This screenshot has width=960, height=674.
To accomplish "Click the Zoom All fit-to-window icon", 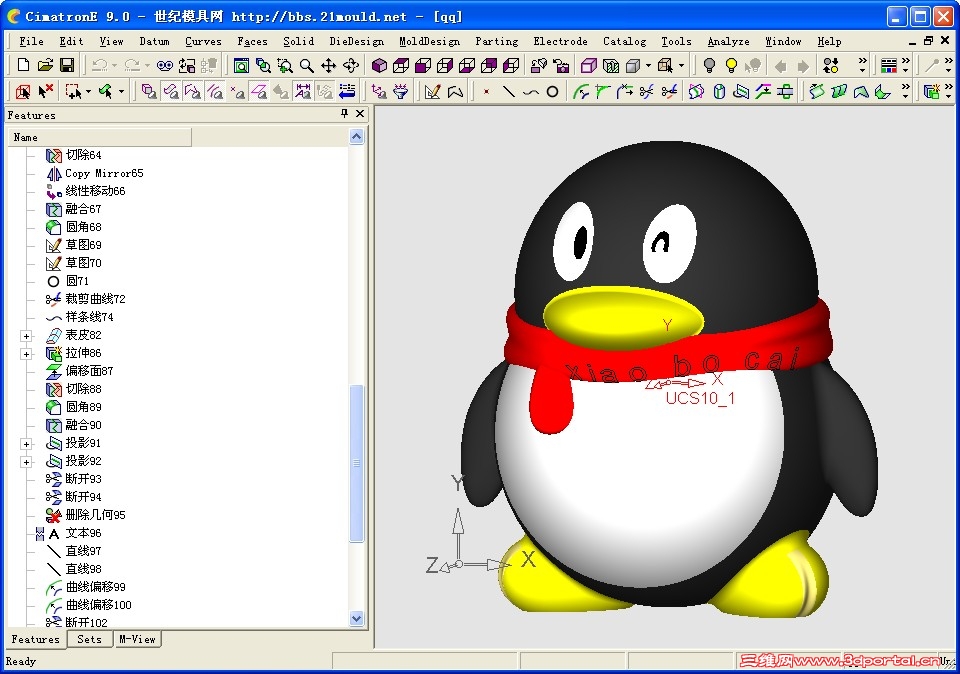I will pos(241,66).
